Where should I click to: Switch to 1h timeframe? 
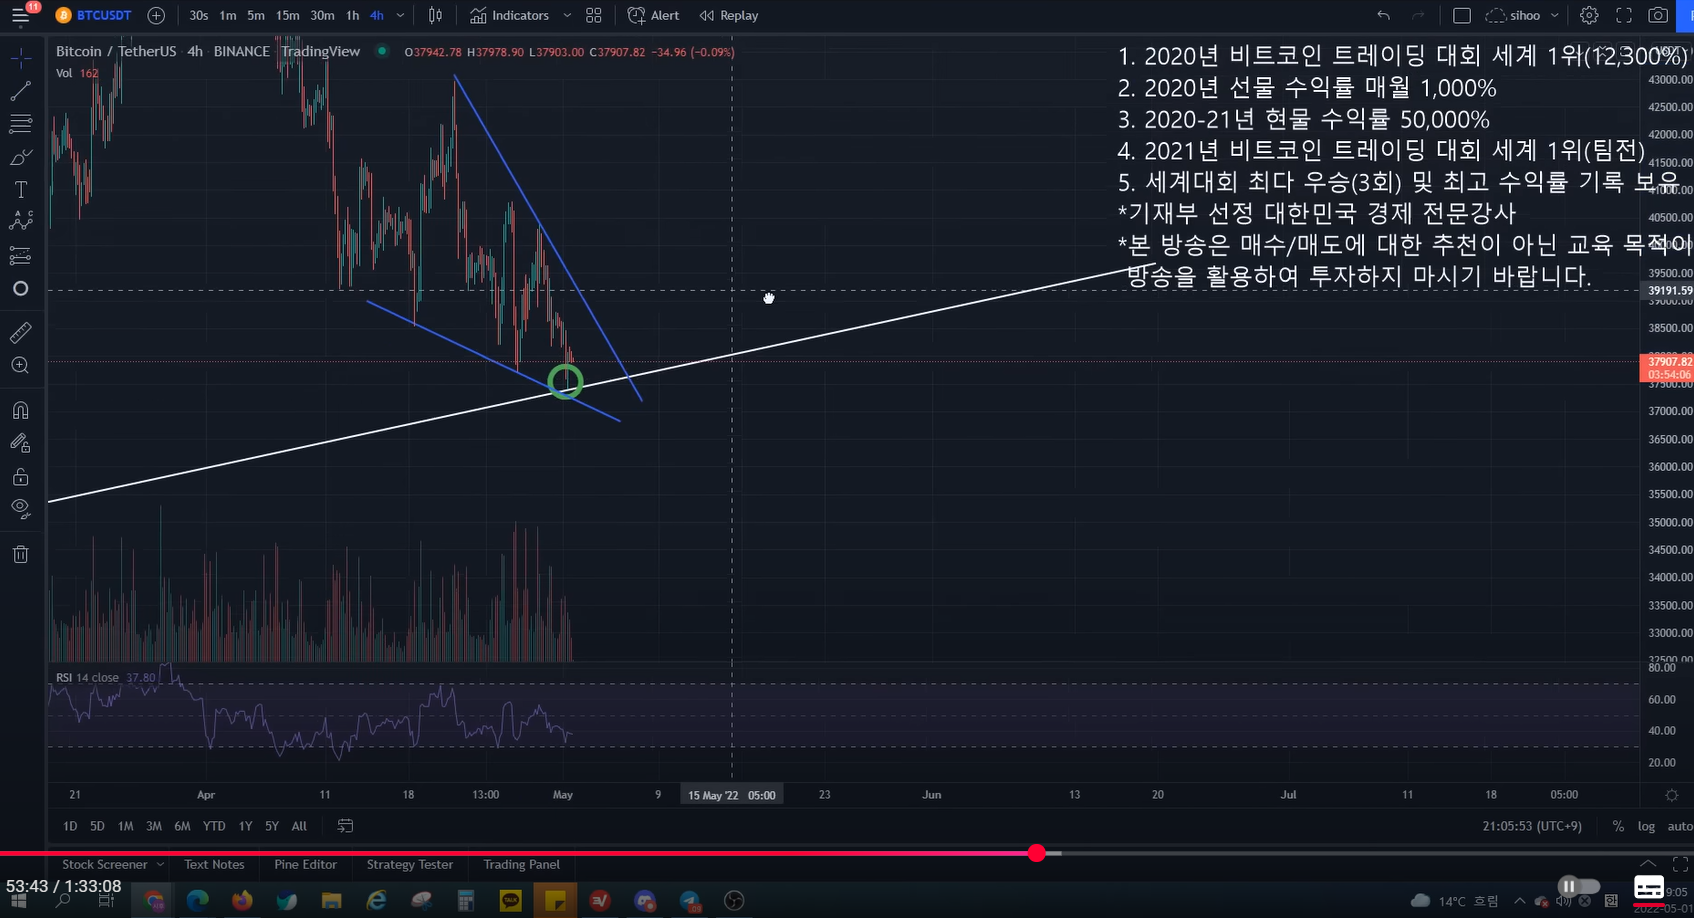(352, 16)
